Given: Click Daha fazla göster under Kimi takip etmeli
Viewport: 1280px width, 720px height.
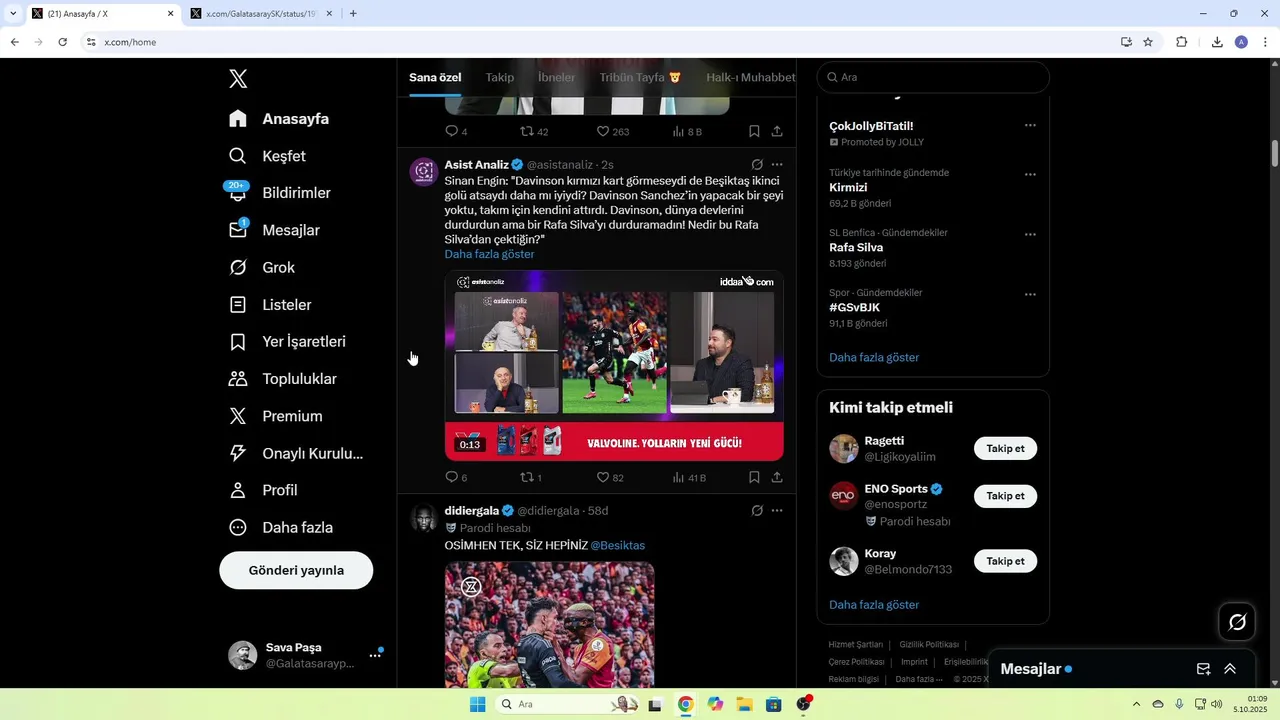Looking at the screenshot, I should (x=874, y=605).
